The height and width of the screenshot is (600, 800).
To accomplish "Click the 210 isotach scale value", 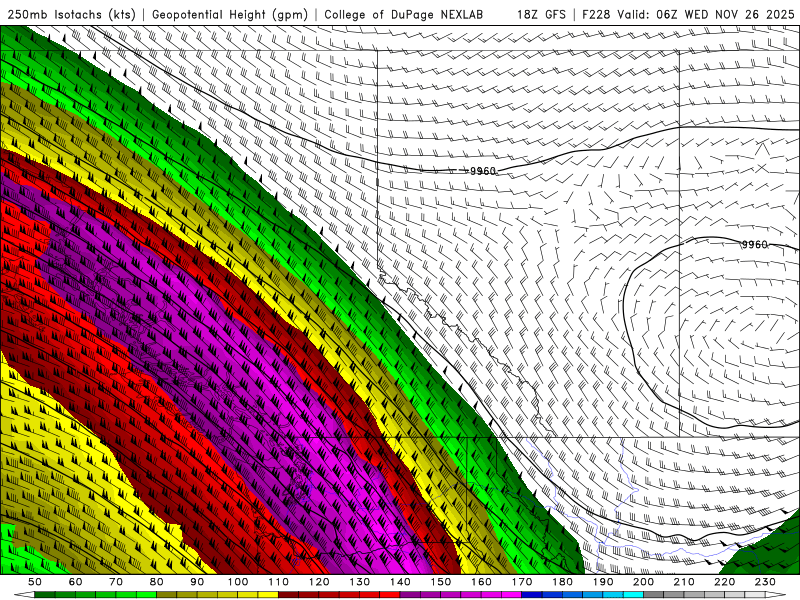I will [x=684, y=582].
